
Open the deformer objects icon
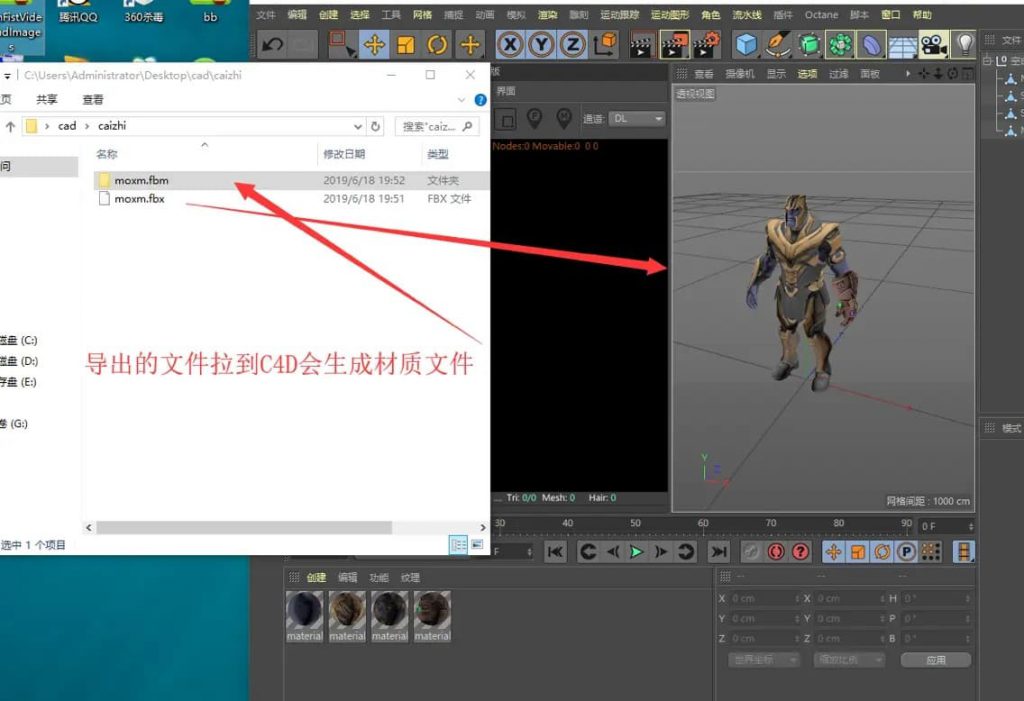click(871, 44)
